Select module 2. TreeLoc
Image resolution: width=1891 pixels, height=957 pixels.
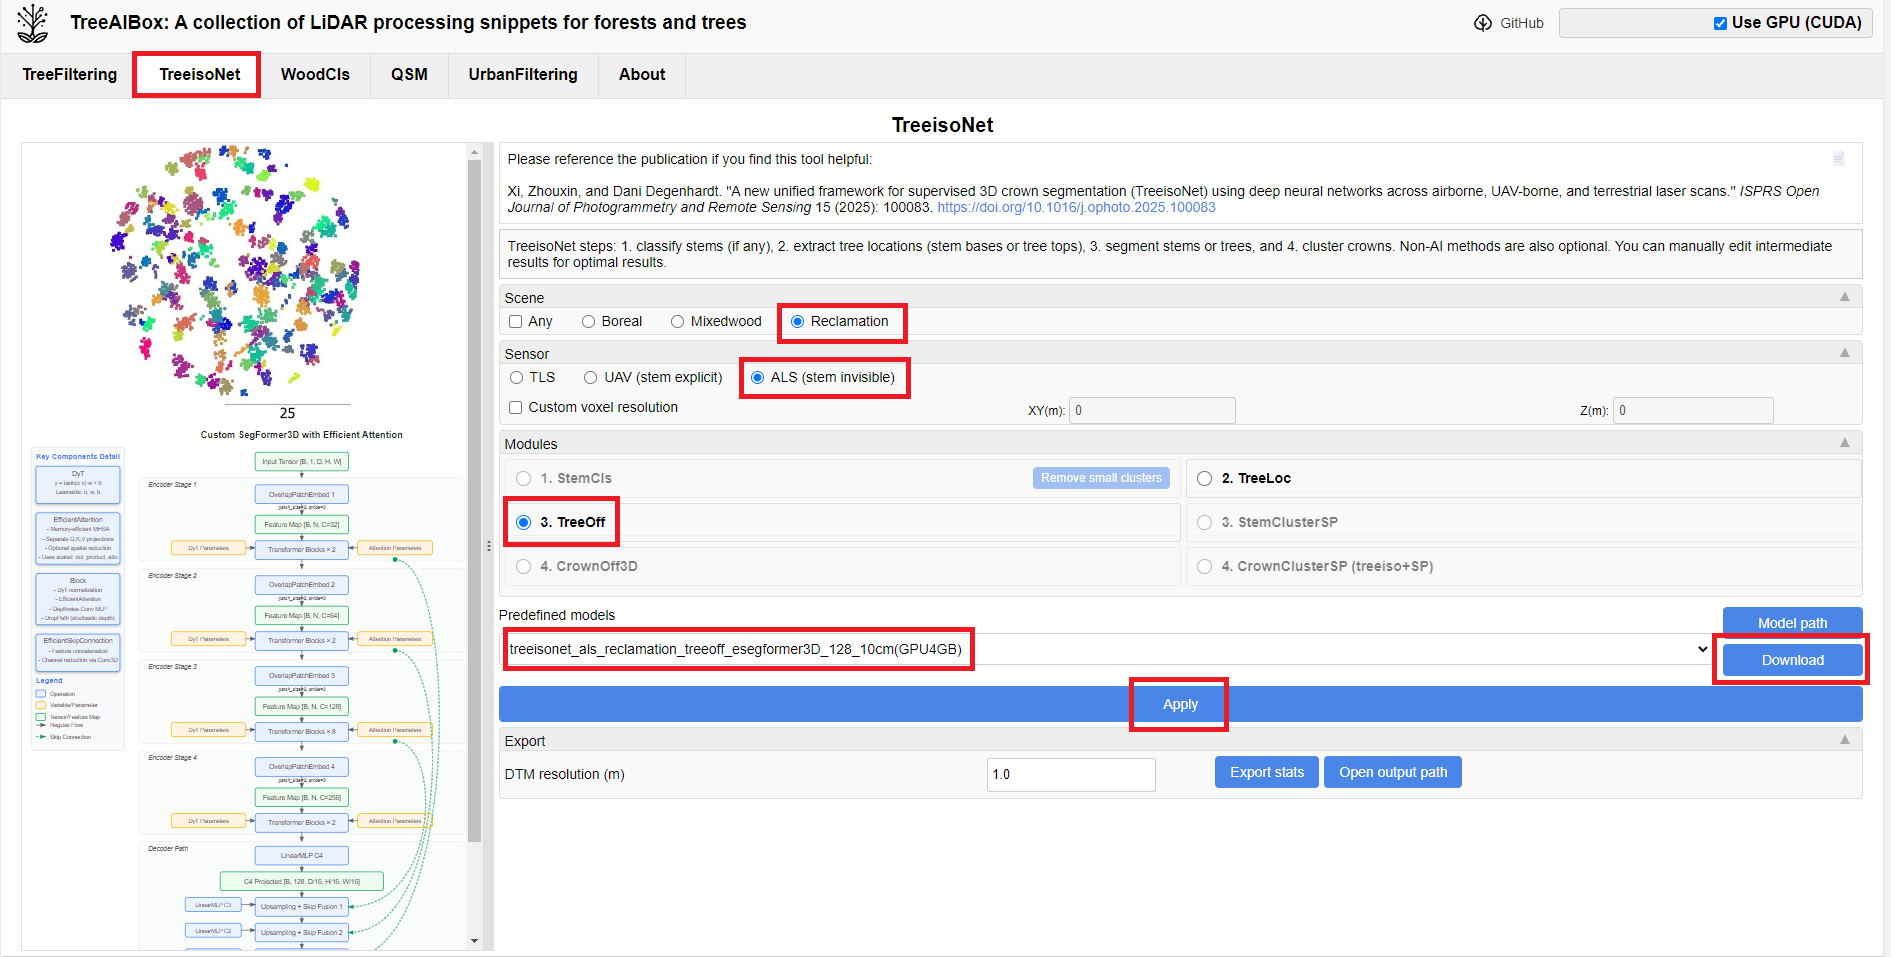[1204, 478]
